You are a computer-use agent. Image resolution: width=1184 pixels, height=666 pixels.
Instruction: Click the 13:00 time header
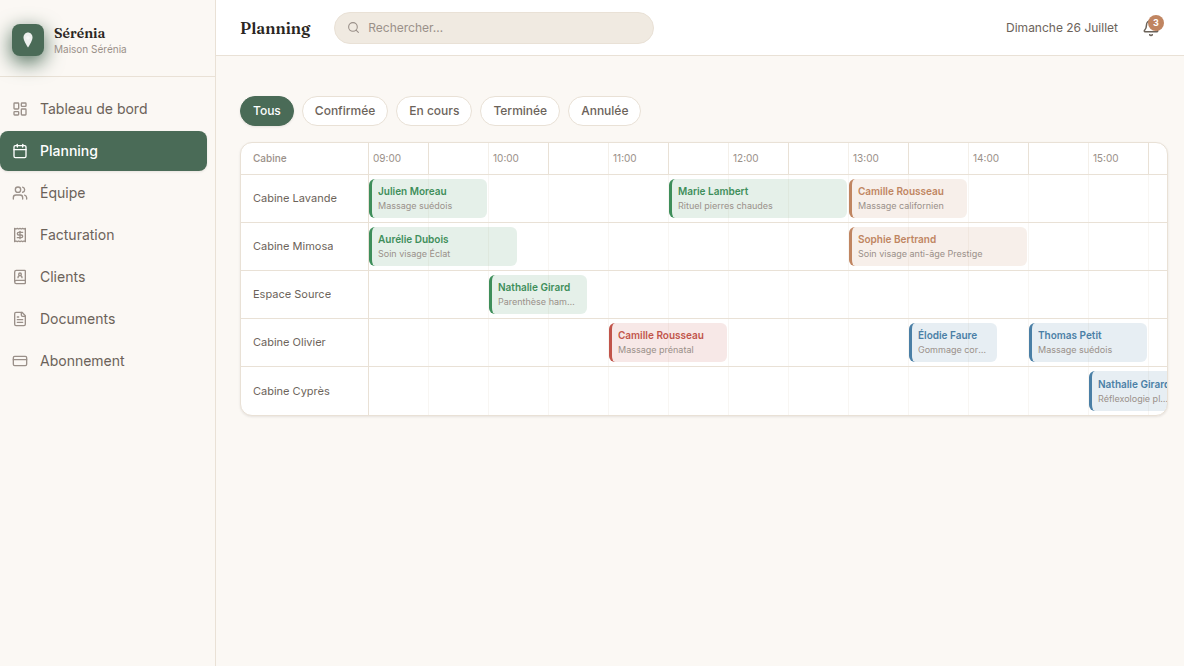point(865,159)
